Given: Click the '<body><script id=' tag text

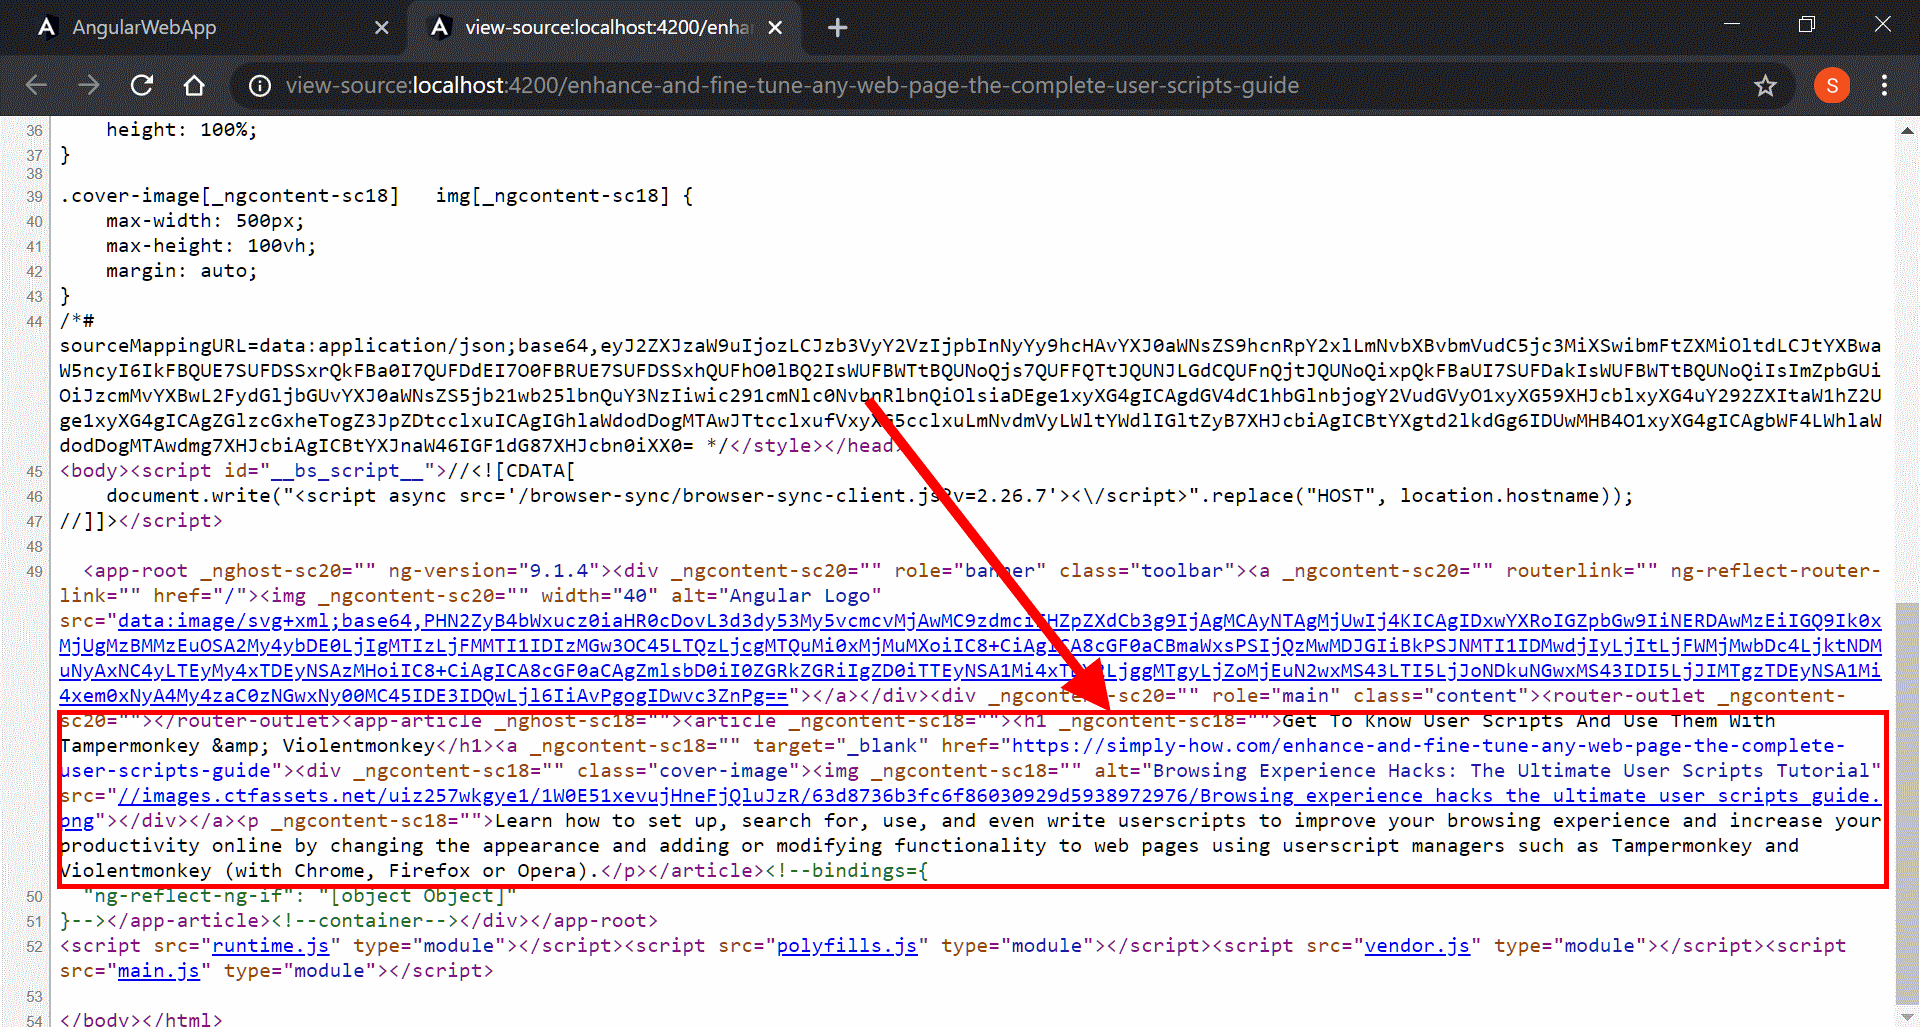Looking at the screenshot, I should tap(165, 471).
